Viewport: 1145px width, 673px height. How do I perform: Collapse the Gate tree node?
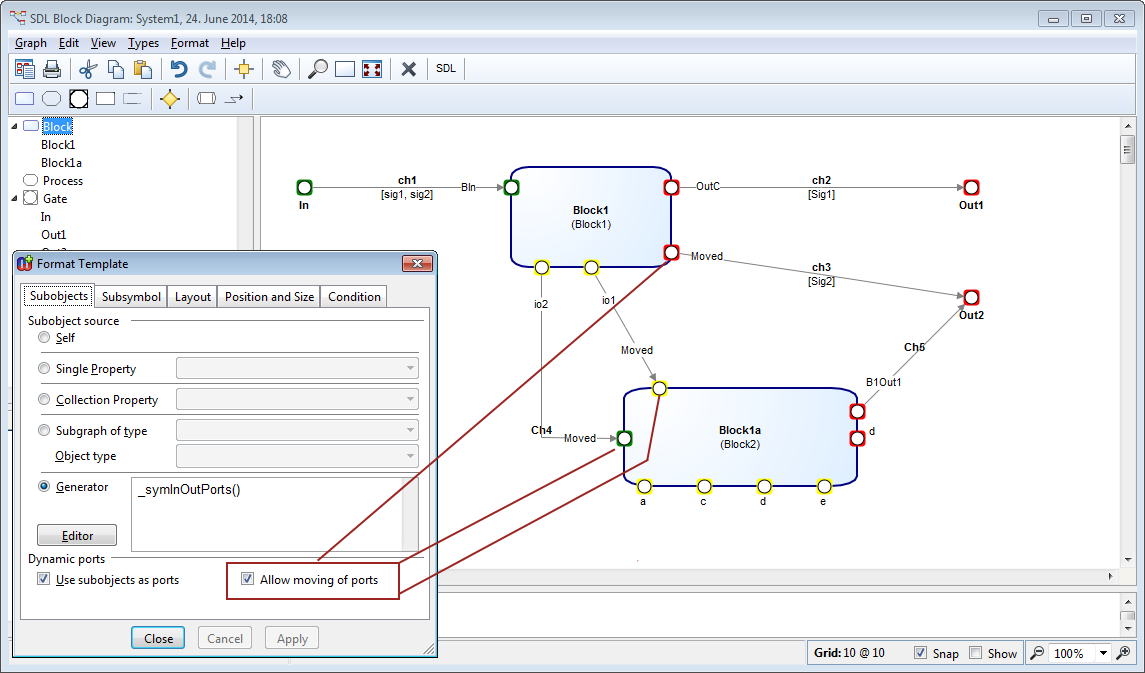click(14, 198)
